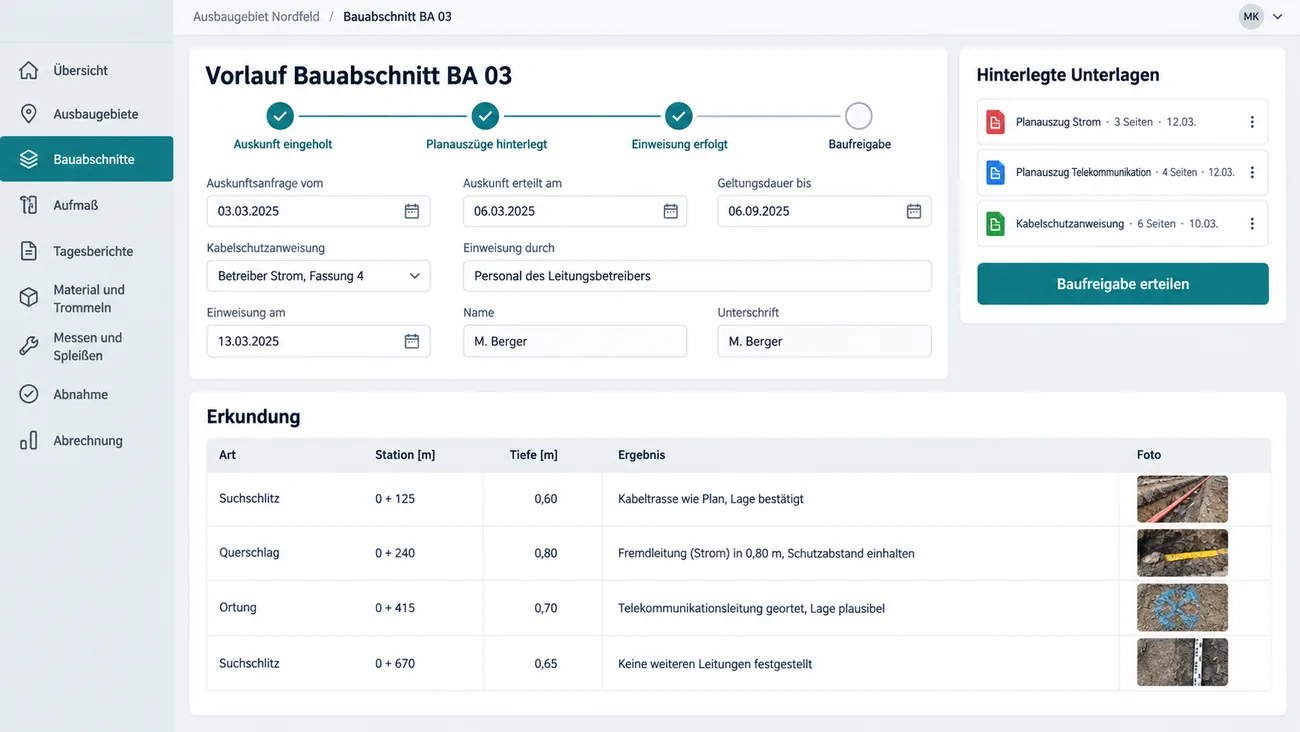Open the MK user menu chevron

(1277, 17)
